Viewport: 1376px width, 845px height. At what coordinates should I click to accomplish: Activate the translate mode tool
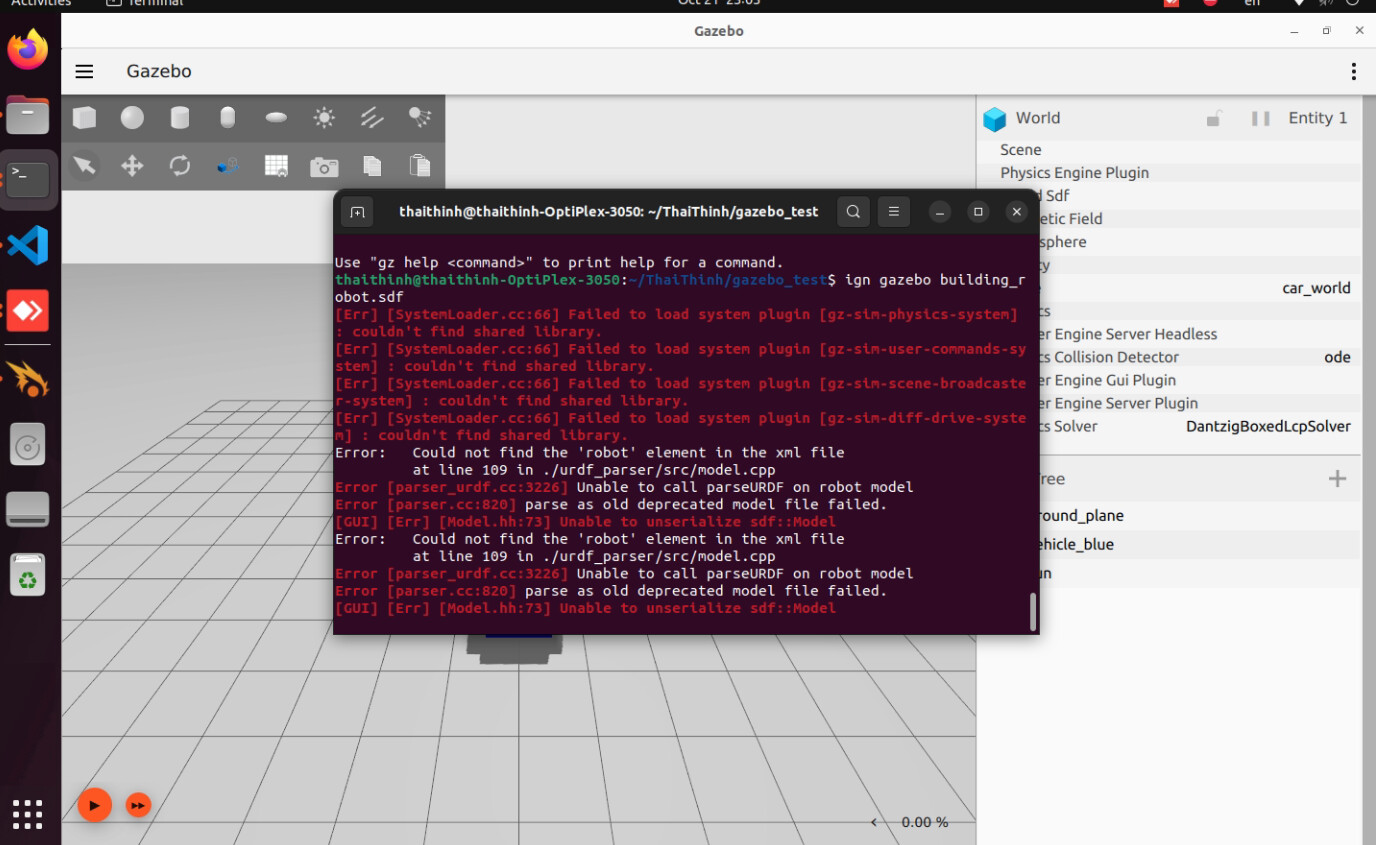click(x=132, y=165)
